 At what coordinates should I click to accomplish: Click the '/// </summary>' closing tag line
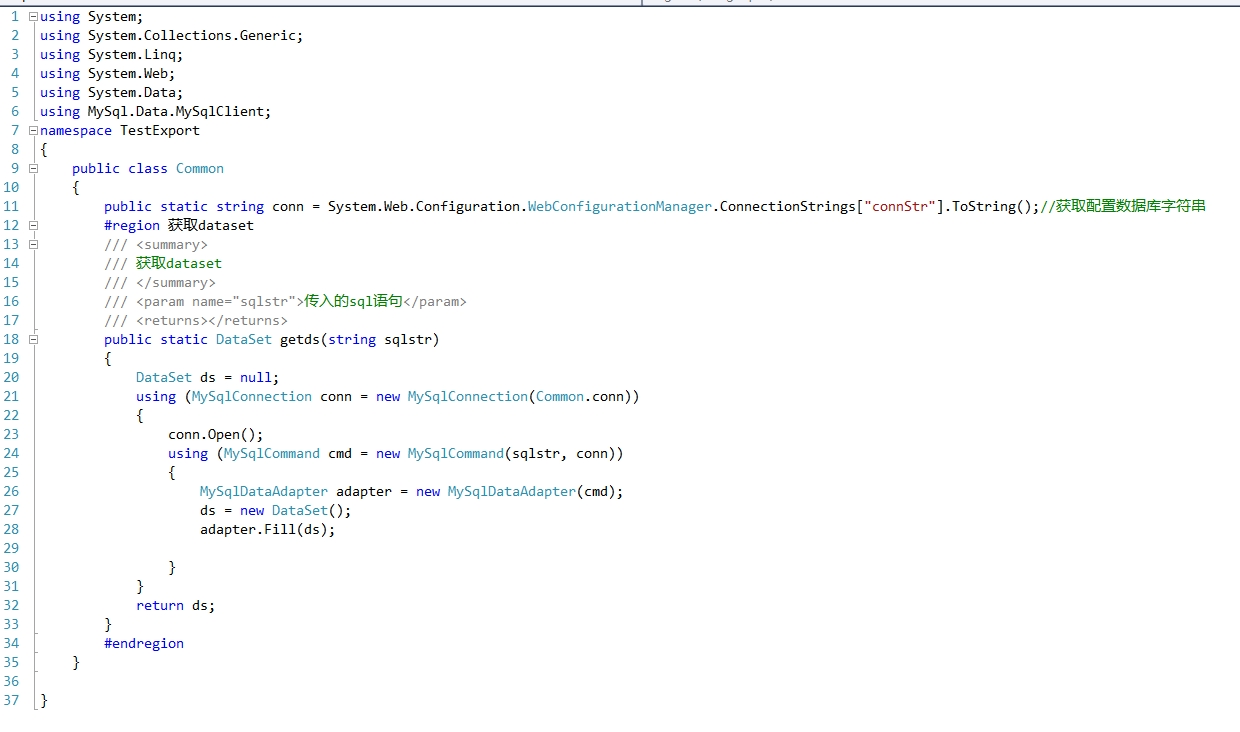coord(160,282)
